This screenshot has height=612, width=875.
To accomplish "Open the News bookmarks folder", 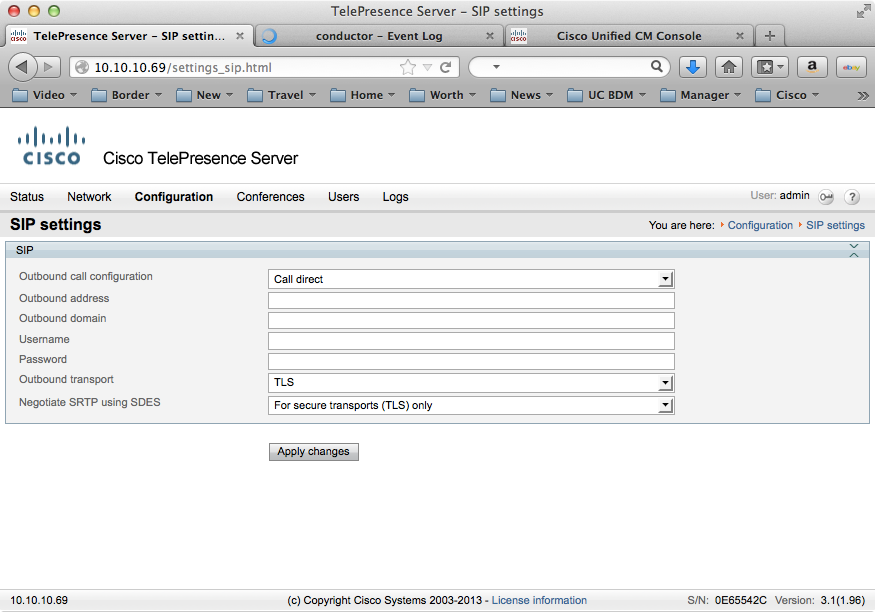I will [521, 95].
